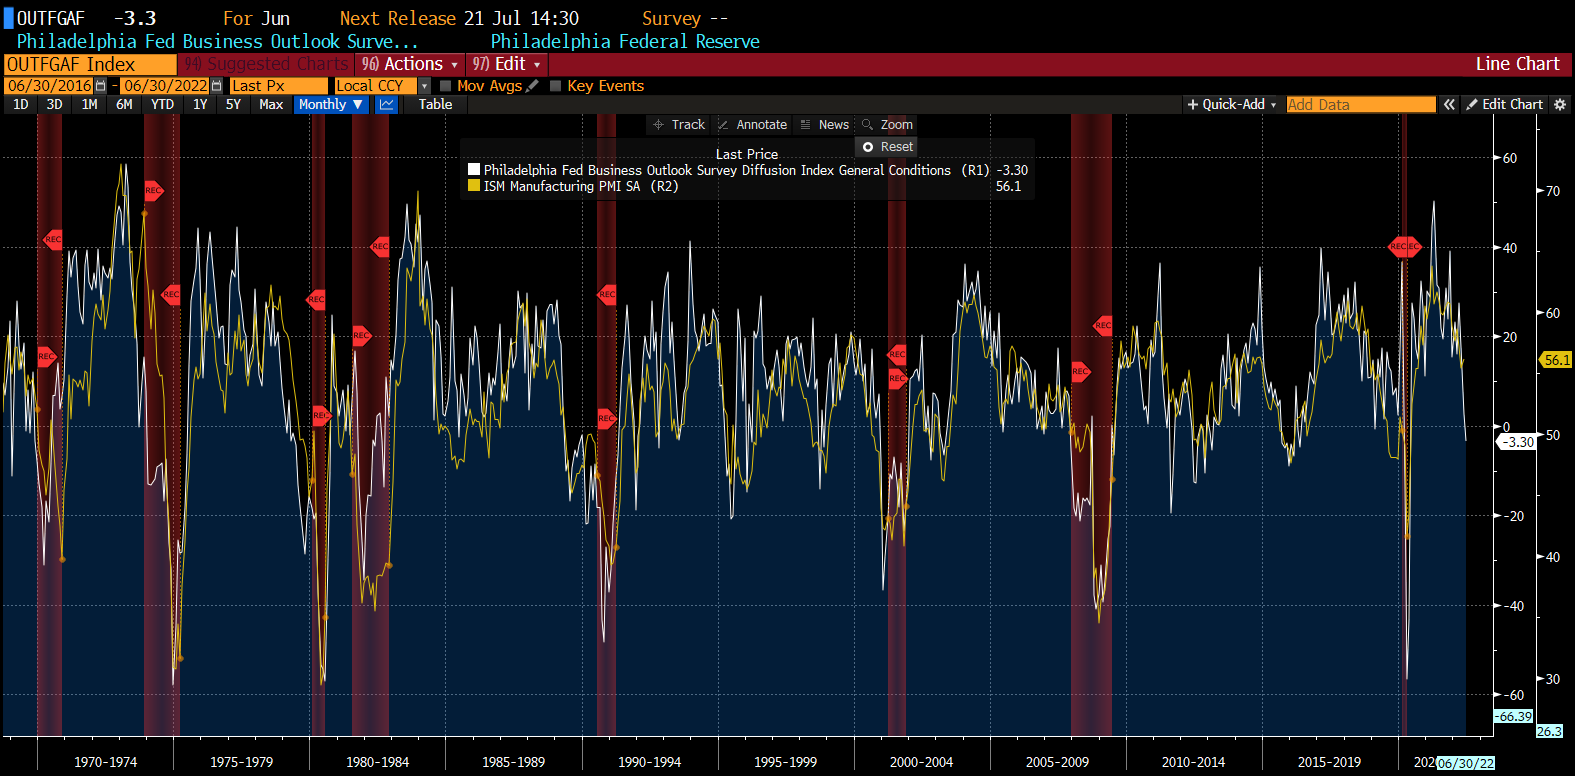This screenshot has width=1575, height=776.
Task: Click the 1970-1974 x-axis label
Action: tap(105, 762)
